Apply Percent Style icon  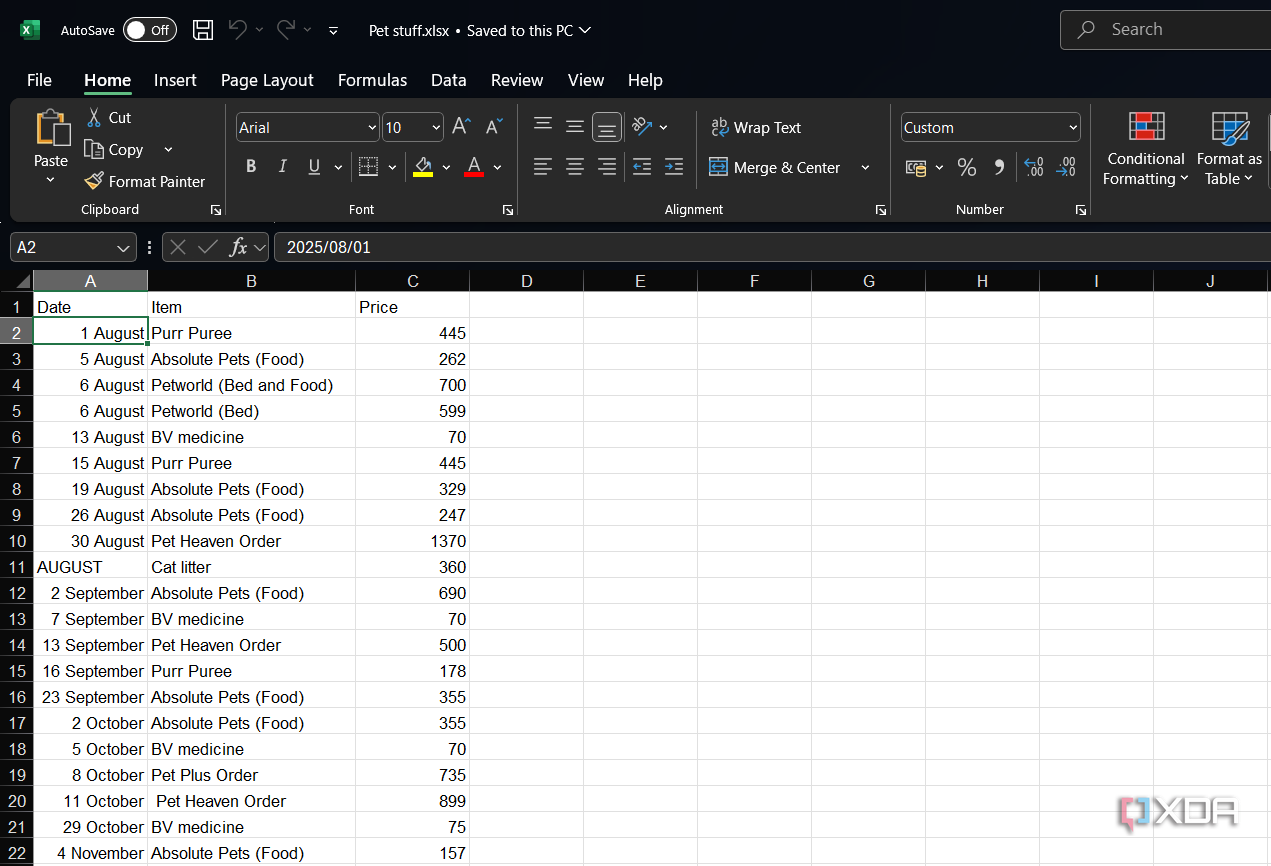tap(966, 167)
